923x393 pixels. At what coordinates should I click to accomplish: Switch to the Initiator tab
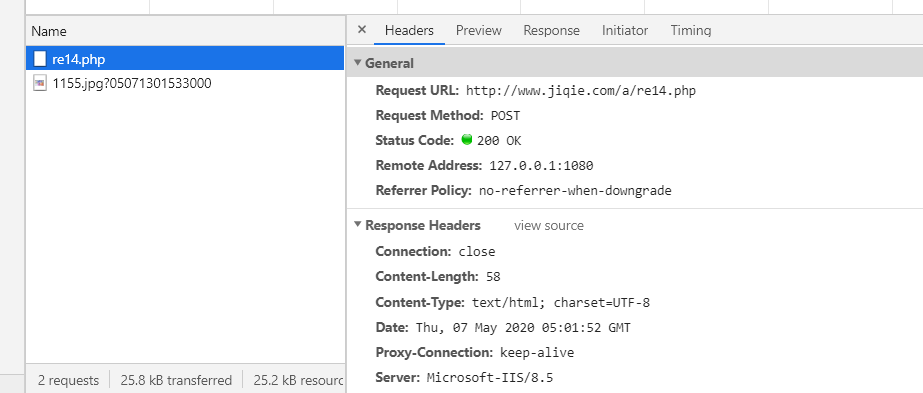(625, 30)
